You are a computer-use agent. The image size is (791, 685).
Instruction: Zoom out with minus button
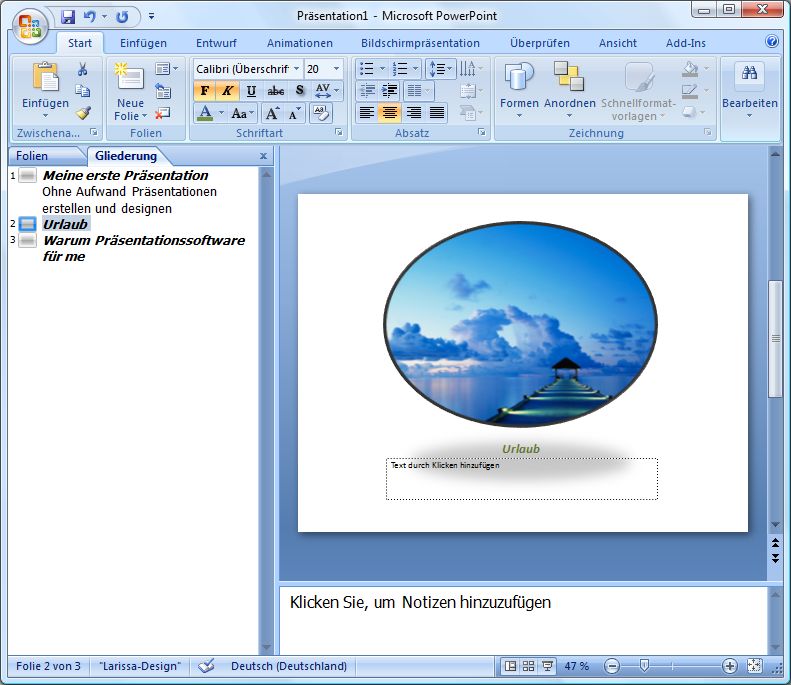[612, 666]
